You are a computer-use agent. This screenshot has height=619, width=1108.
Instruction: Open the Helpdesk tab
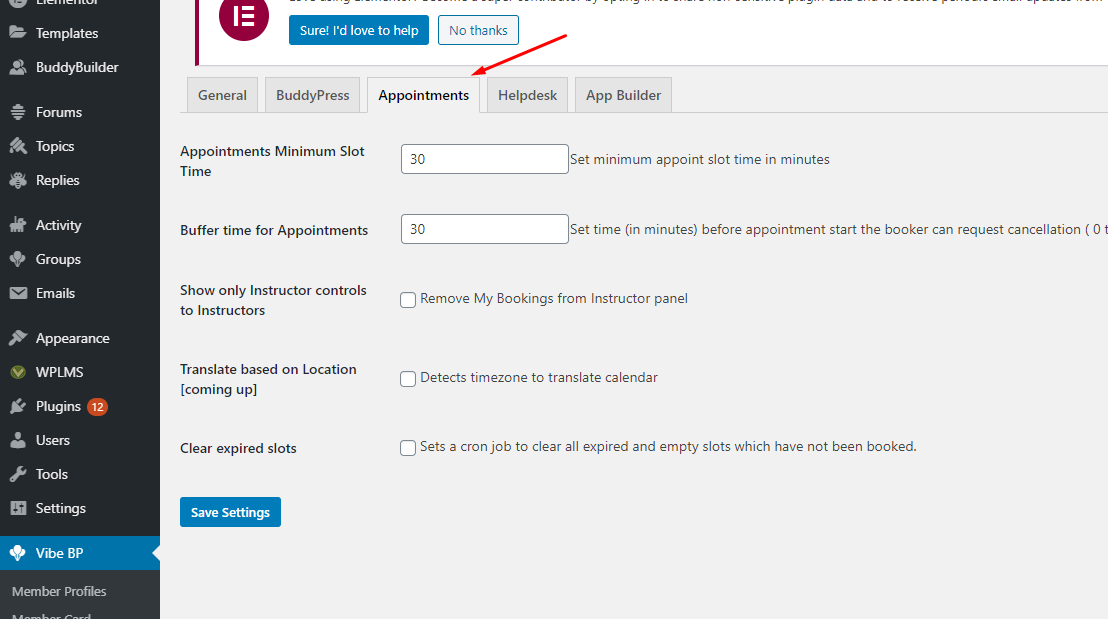tap(527, 95)
